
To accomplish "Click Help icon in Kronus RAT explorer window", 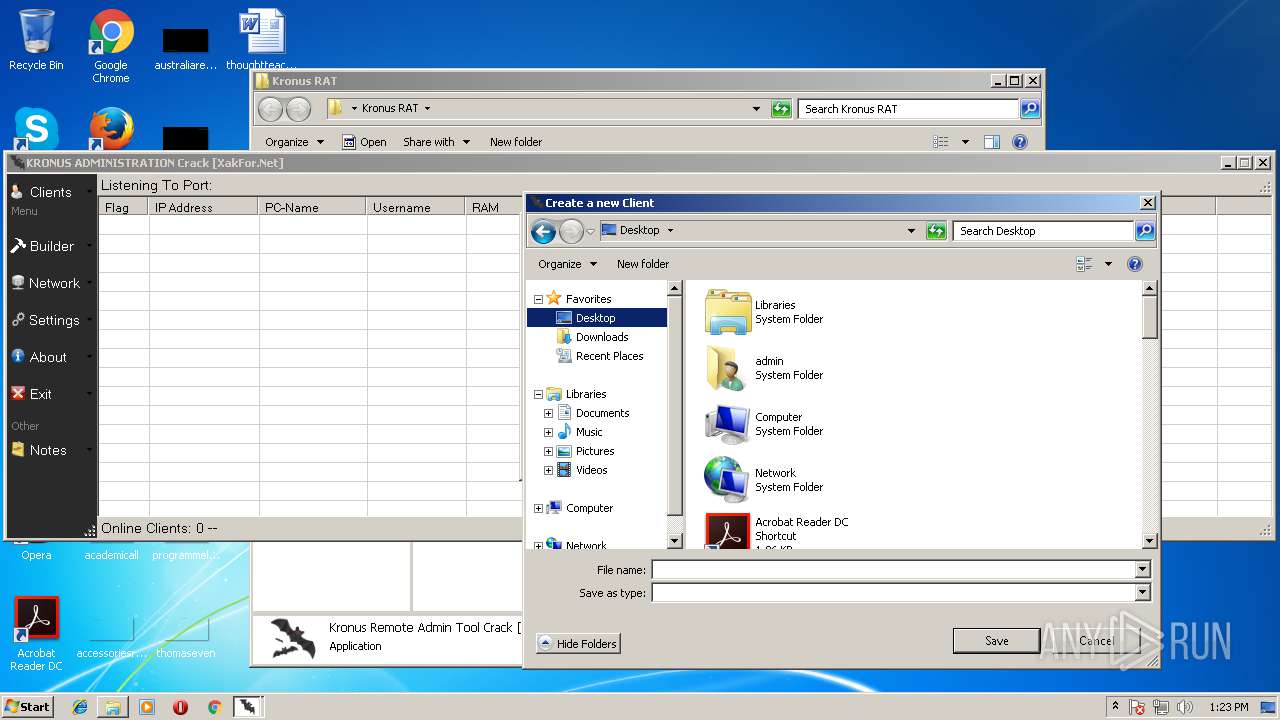I will (1020, 142).
